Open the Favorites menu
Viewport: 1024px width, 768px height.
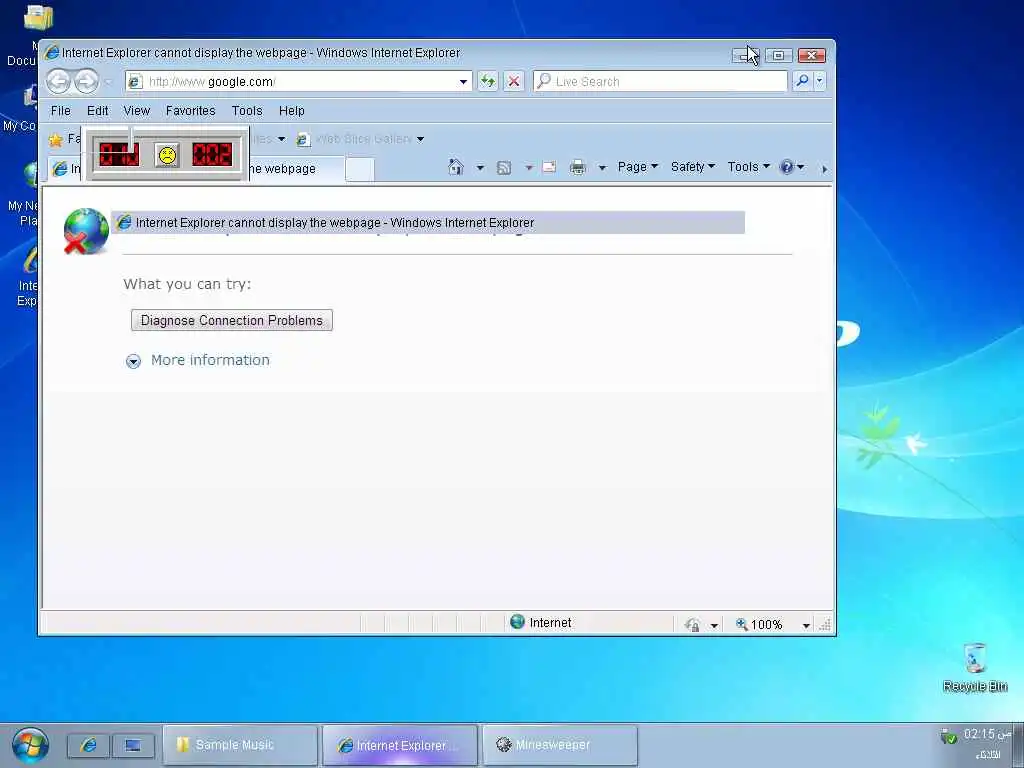pyautogui.click(x=190, y=111)
